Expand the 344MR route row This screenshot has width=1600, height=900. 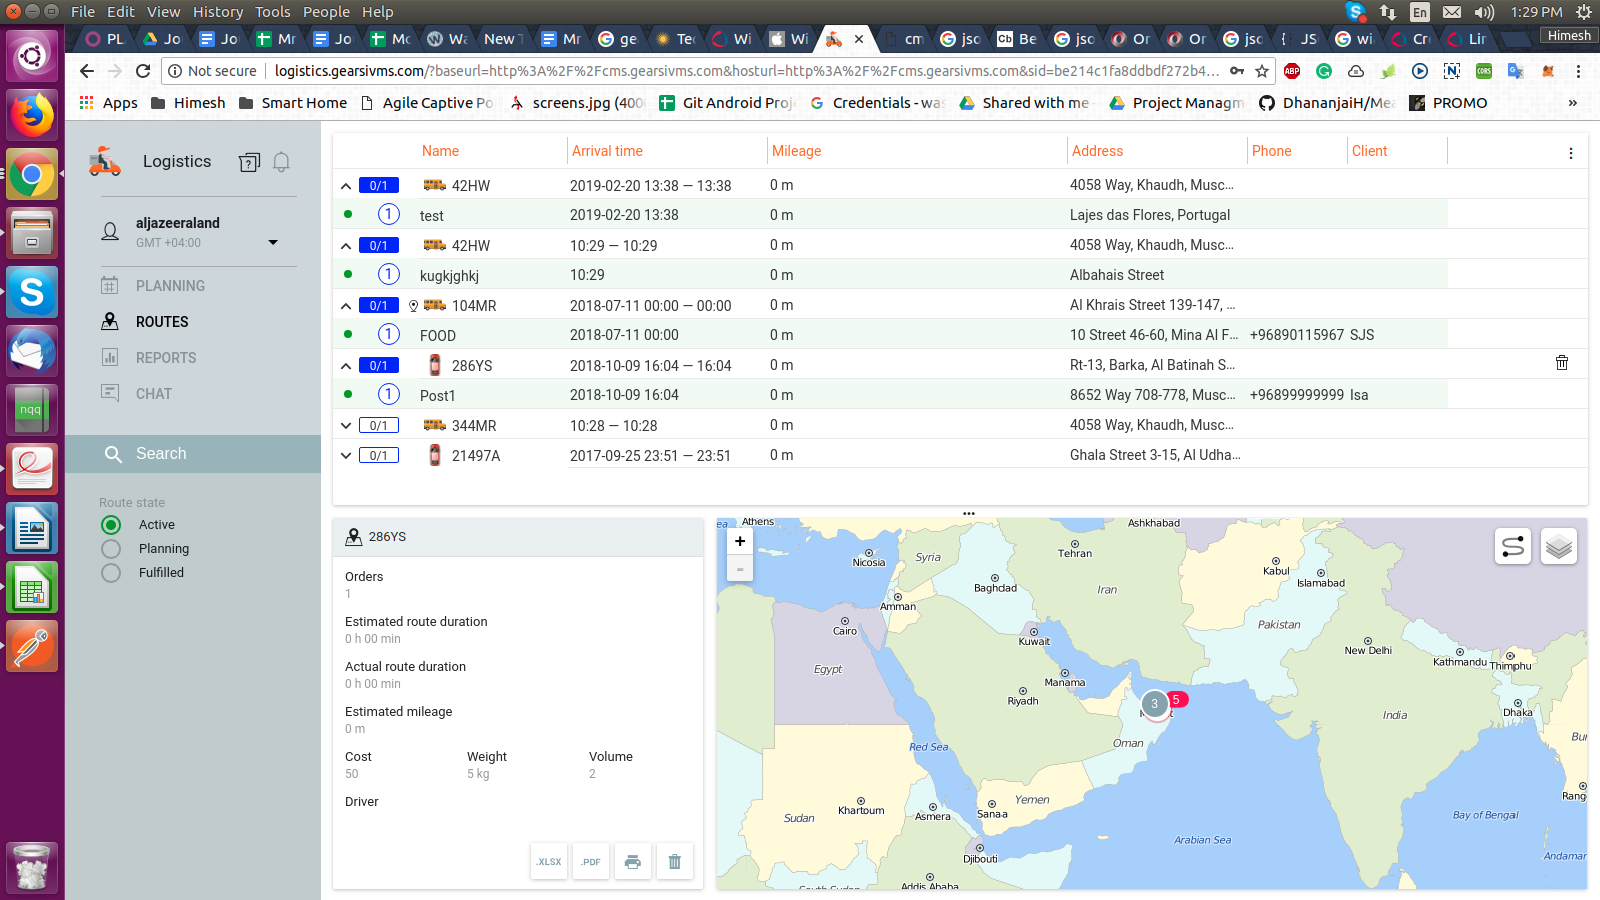(x=346, y=425)
